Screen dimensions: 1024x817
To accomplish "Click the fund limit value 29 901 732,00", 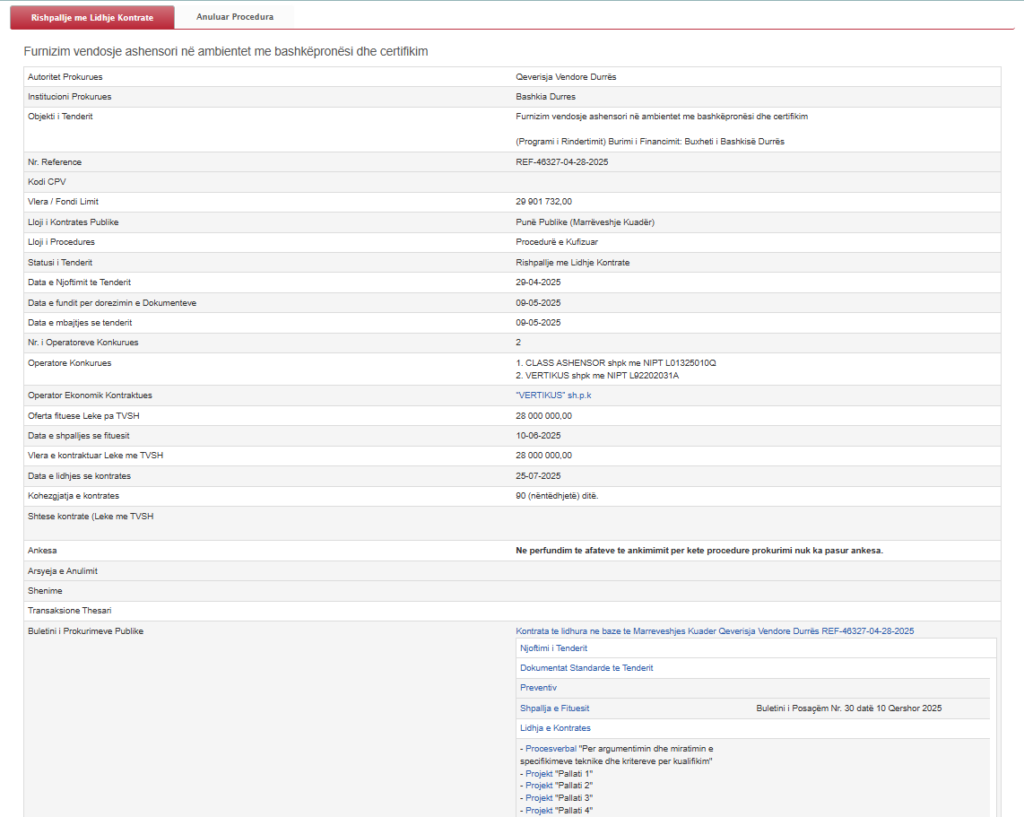I will pos(543,202).
